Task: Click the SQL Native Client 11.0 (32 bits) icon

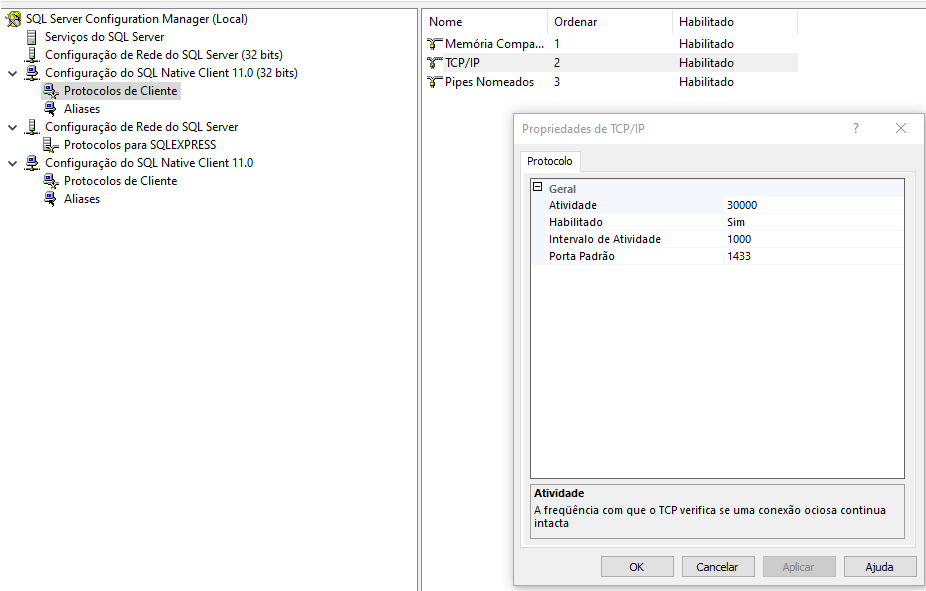Action: [x=32, y=73]
